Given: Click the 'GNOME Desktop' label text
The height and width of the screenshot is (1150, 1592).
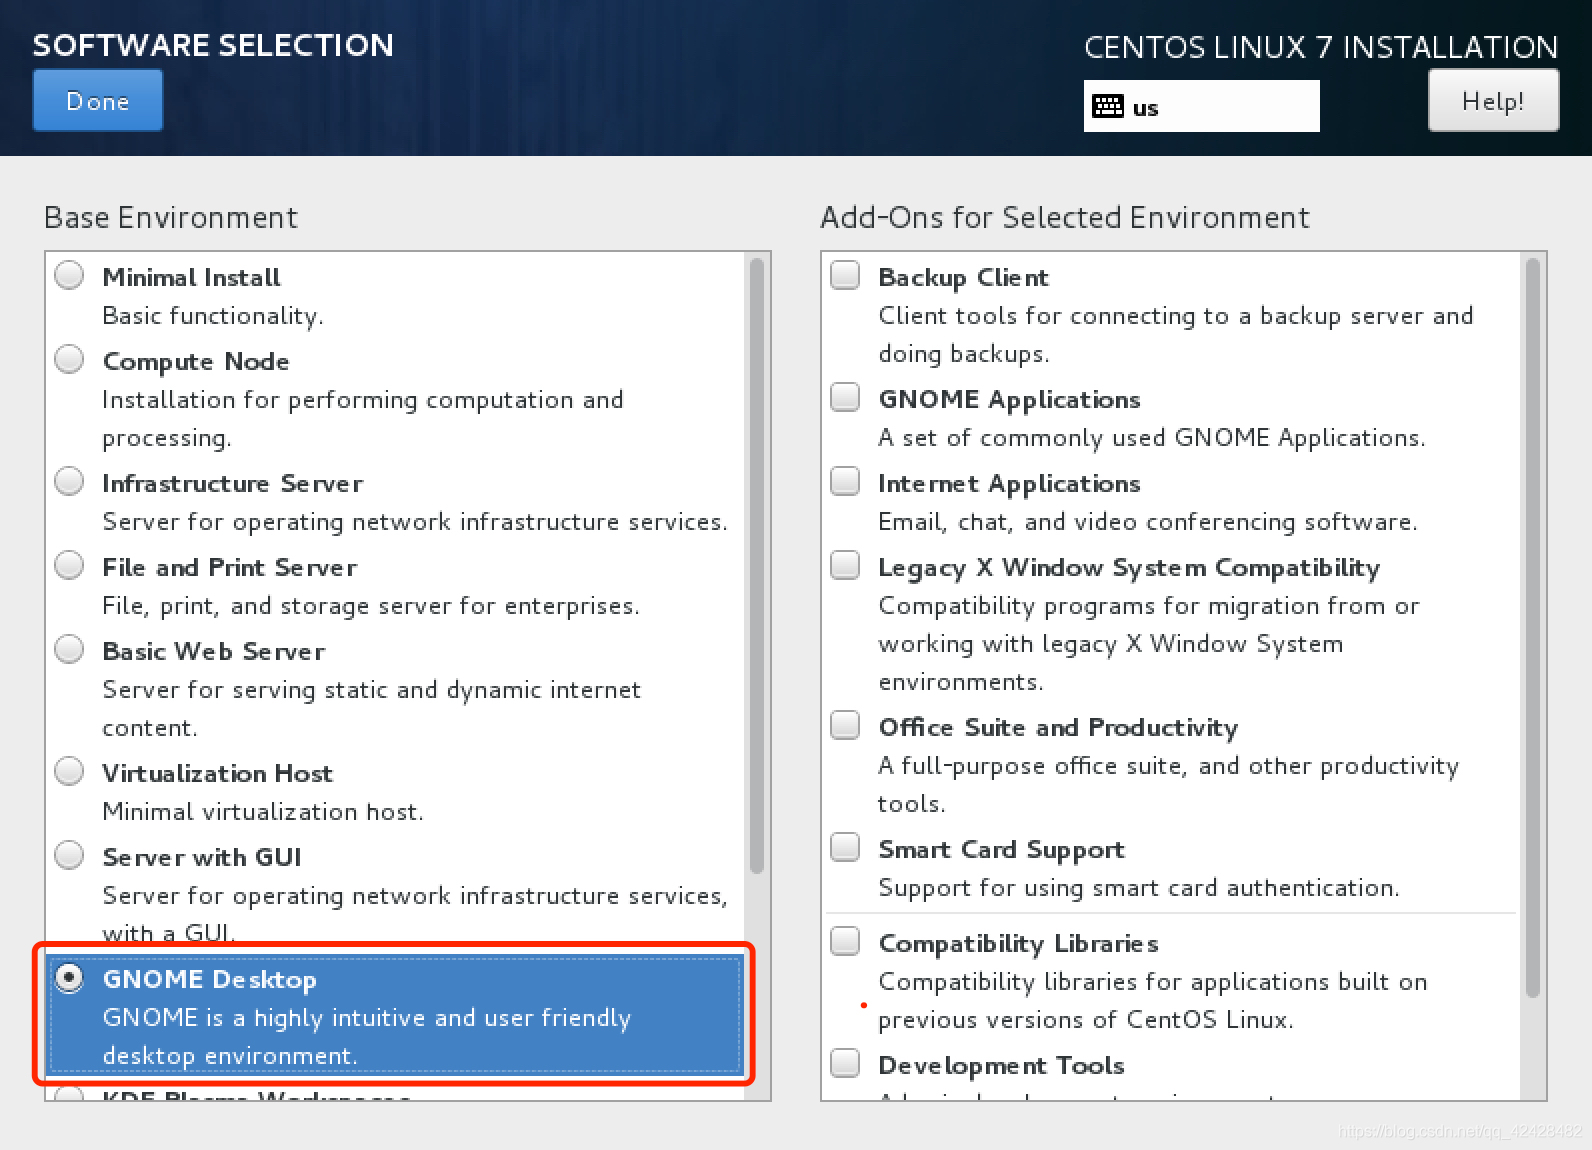Looking at the screenshot, I should [x=210, y=979].
